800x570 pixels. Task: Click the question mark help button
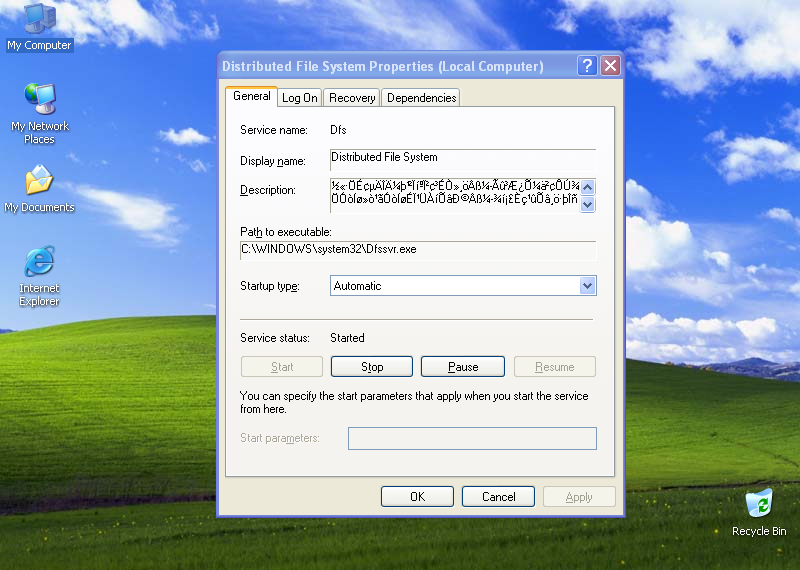[587, 66]
